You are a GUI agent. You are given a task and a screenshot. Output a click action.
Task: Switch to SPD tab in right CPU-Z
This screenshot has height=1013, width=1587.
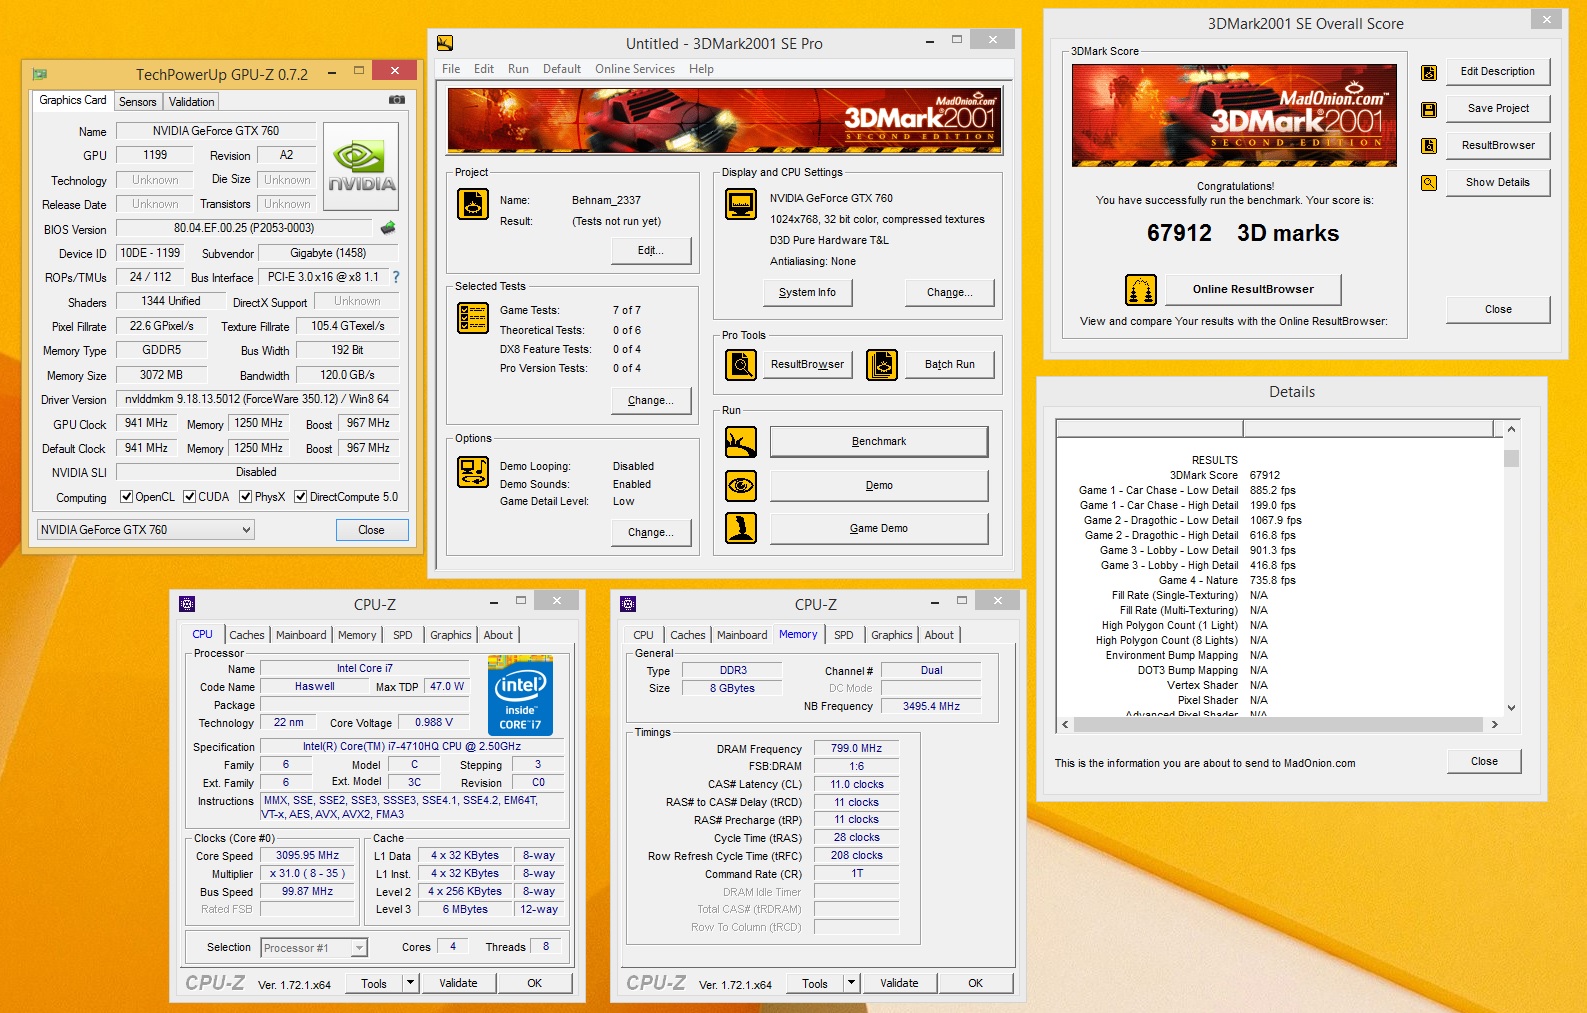(x=844, y=635)
